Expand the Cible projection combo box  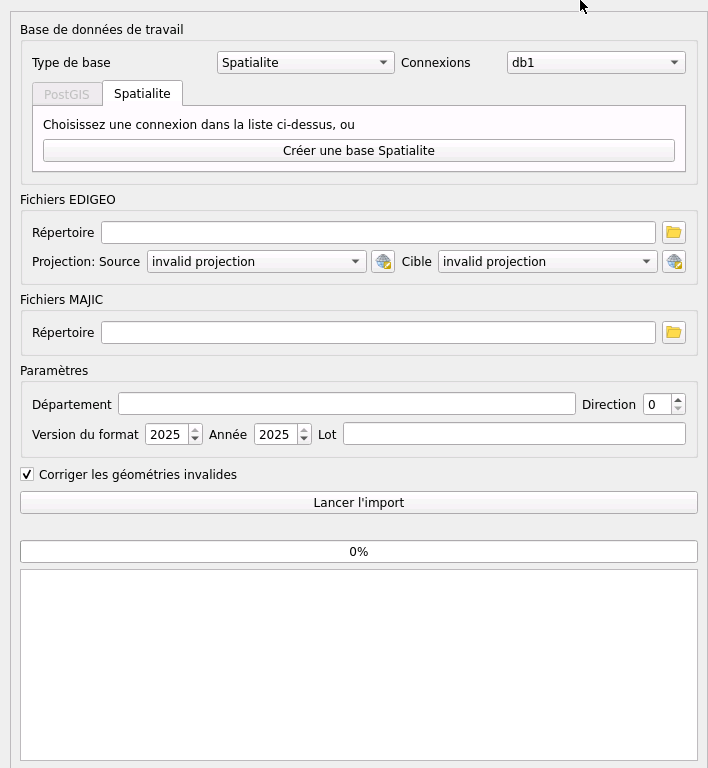pos(547,262)
